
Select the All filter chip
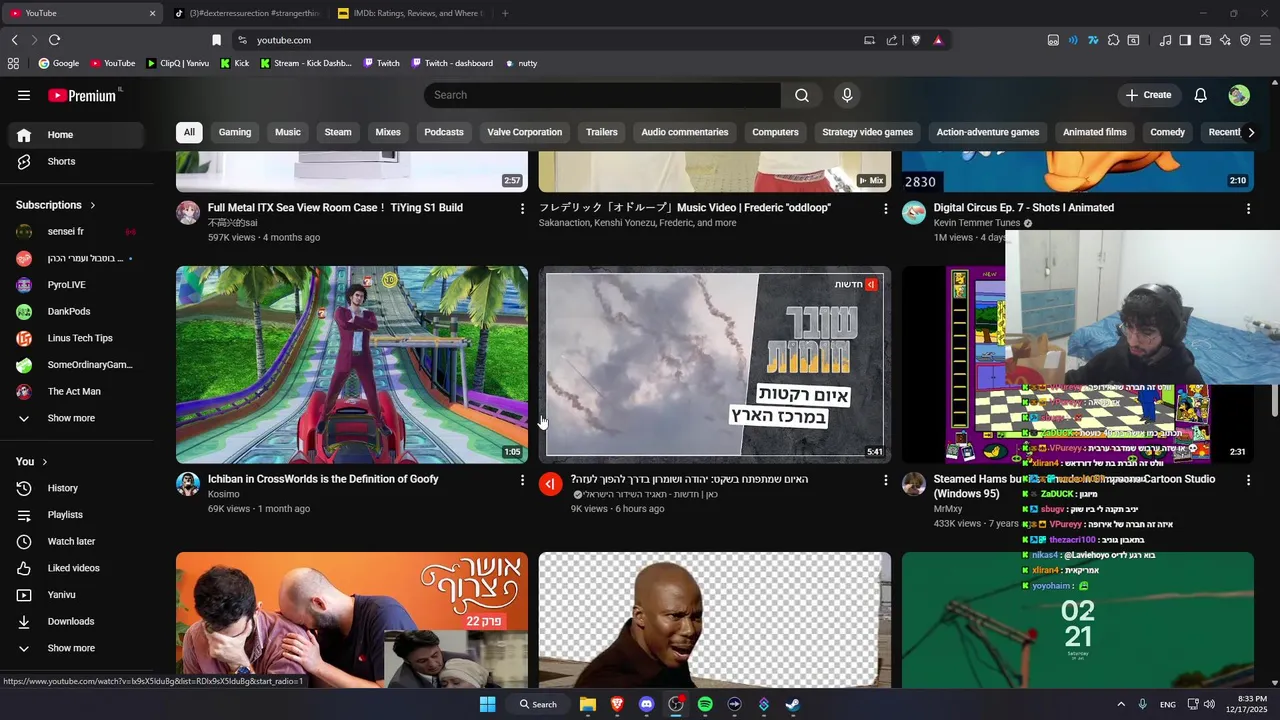[x=189, y=132]
